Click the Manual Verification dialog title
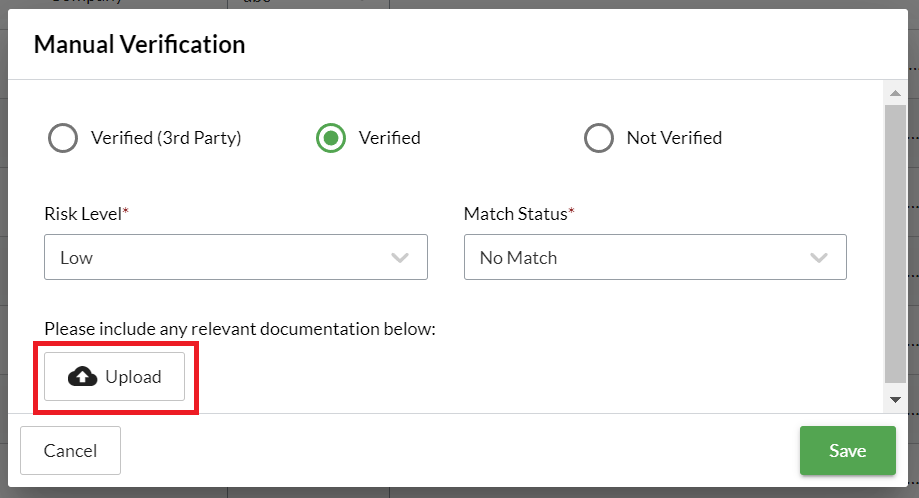This screenshot has height=498, width=919. pos(139,44)
